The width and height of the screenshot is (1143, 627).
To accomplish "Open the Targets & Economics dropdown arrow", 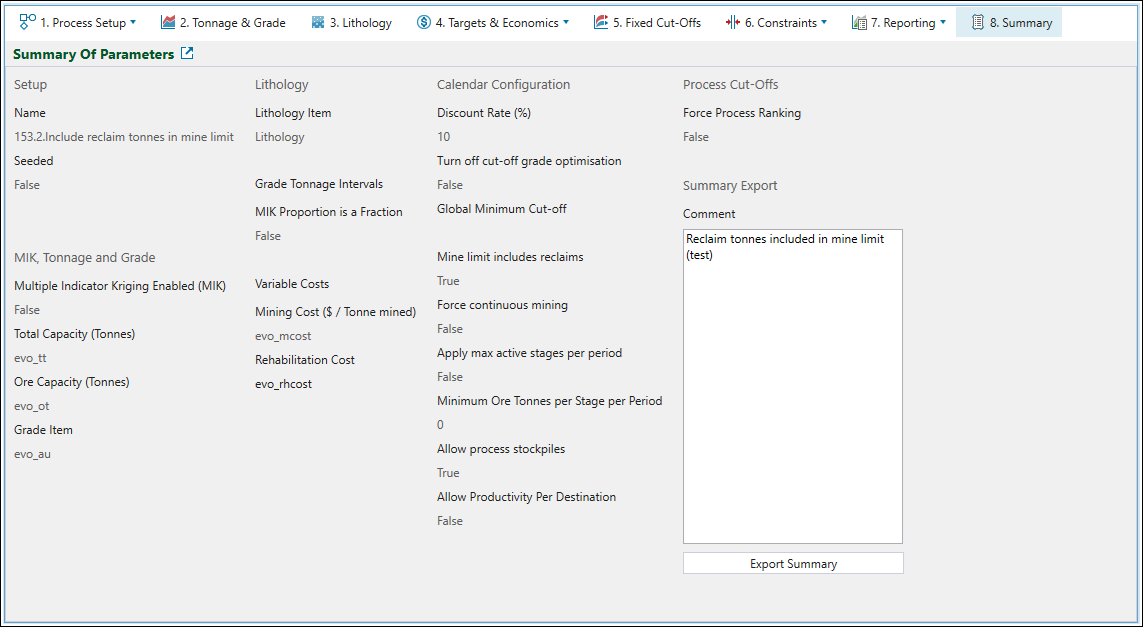I will [x=566, y=22].
